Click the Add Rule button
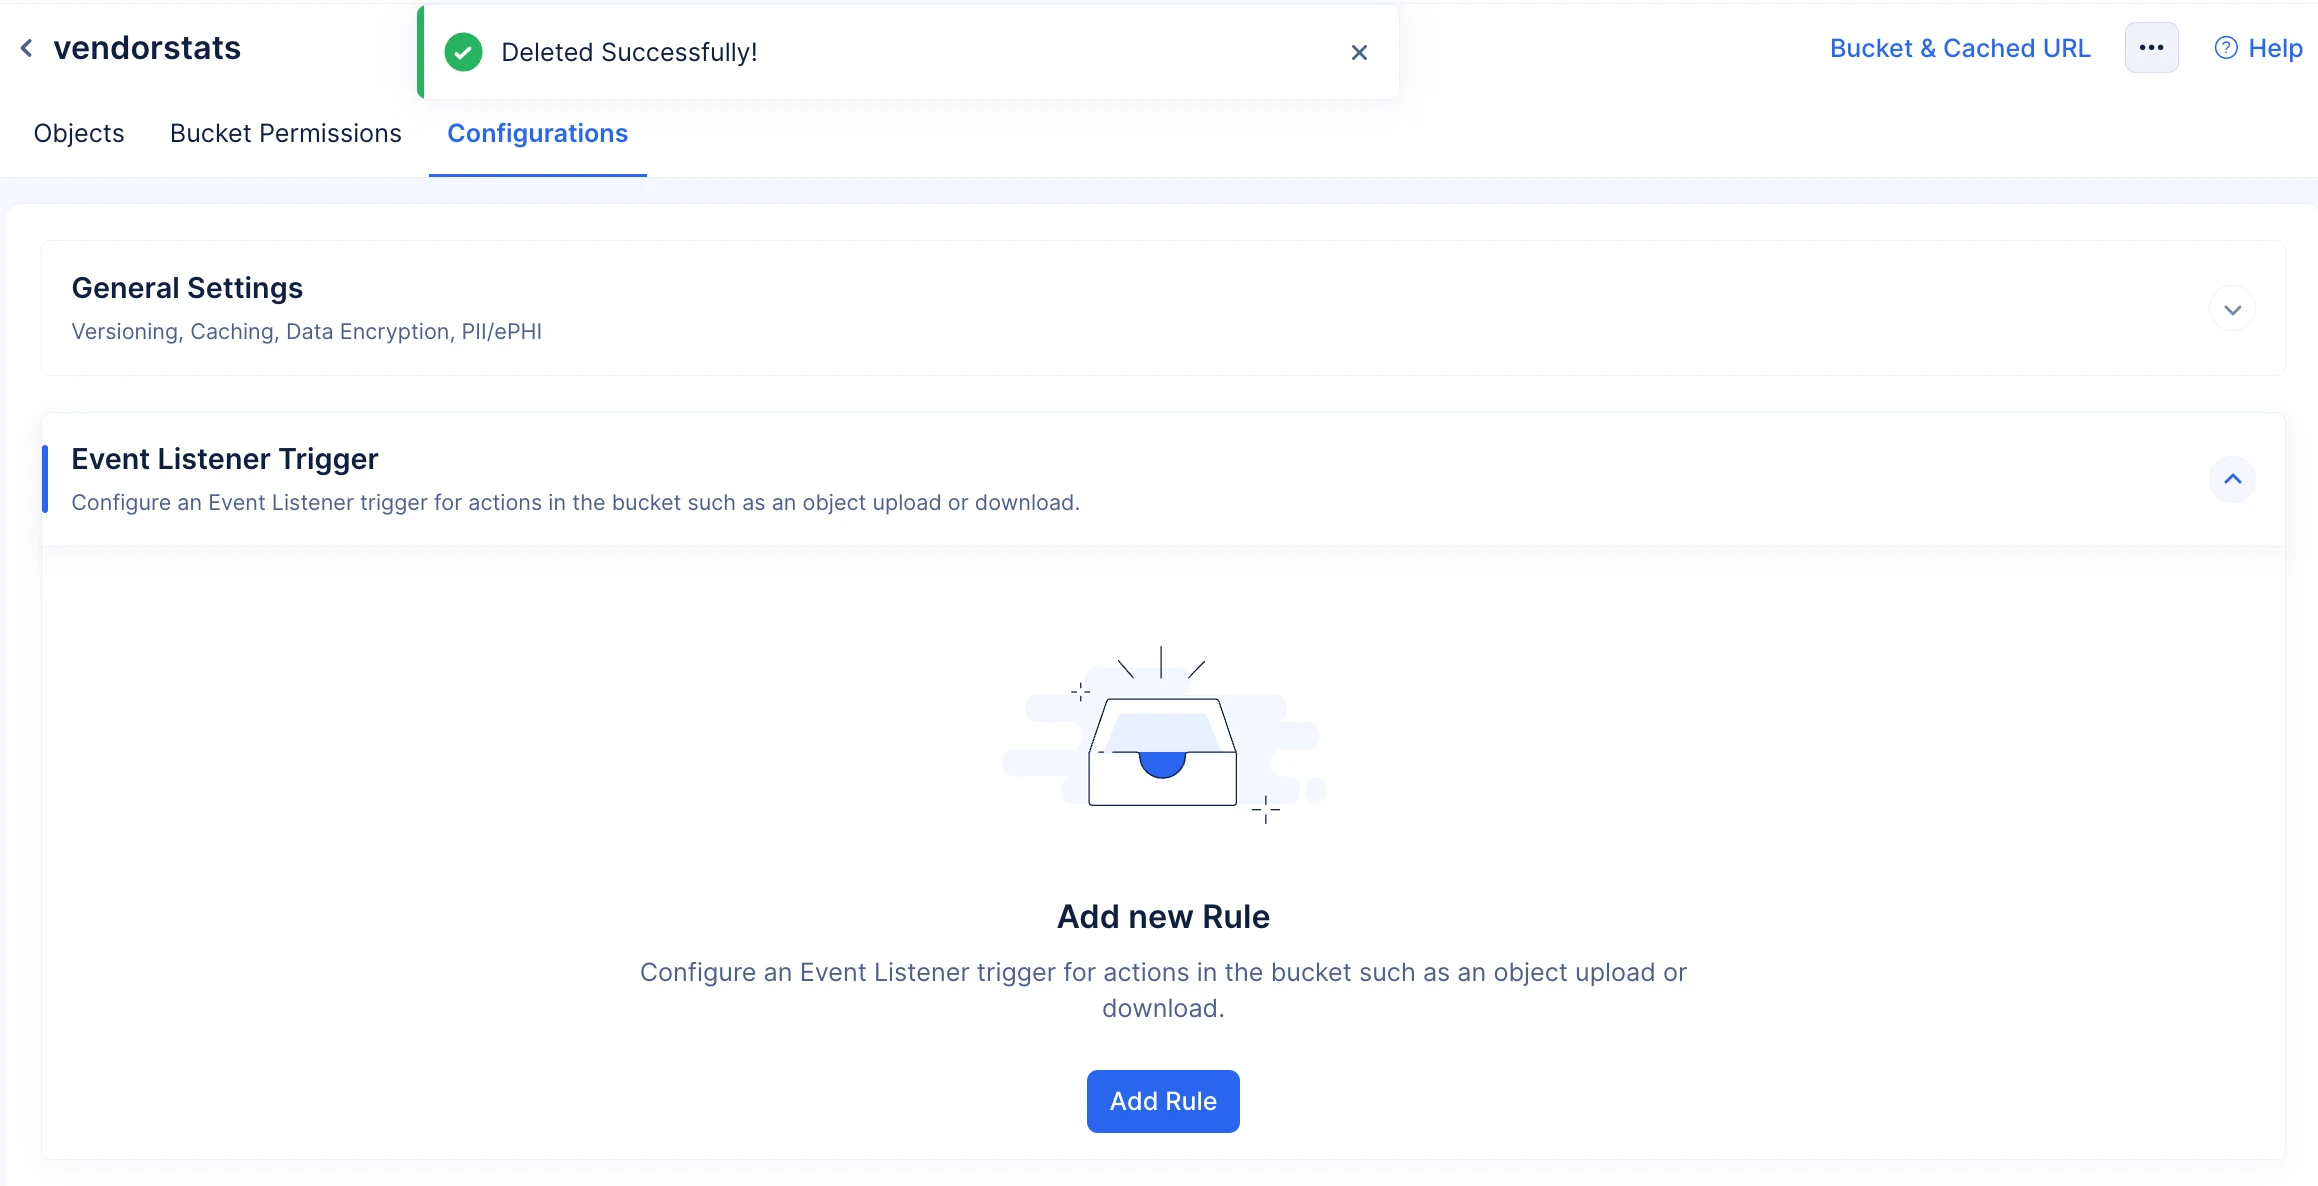 (x=1163, y=1101)
